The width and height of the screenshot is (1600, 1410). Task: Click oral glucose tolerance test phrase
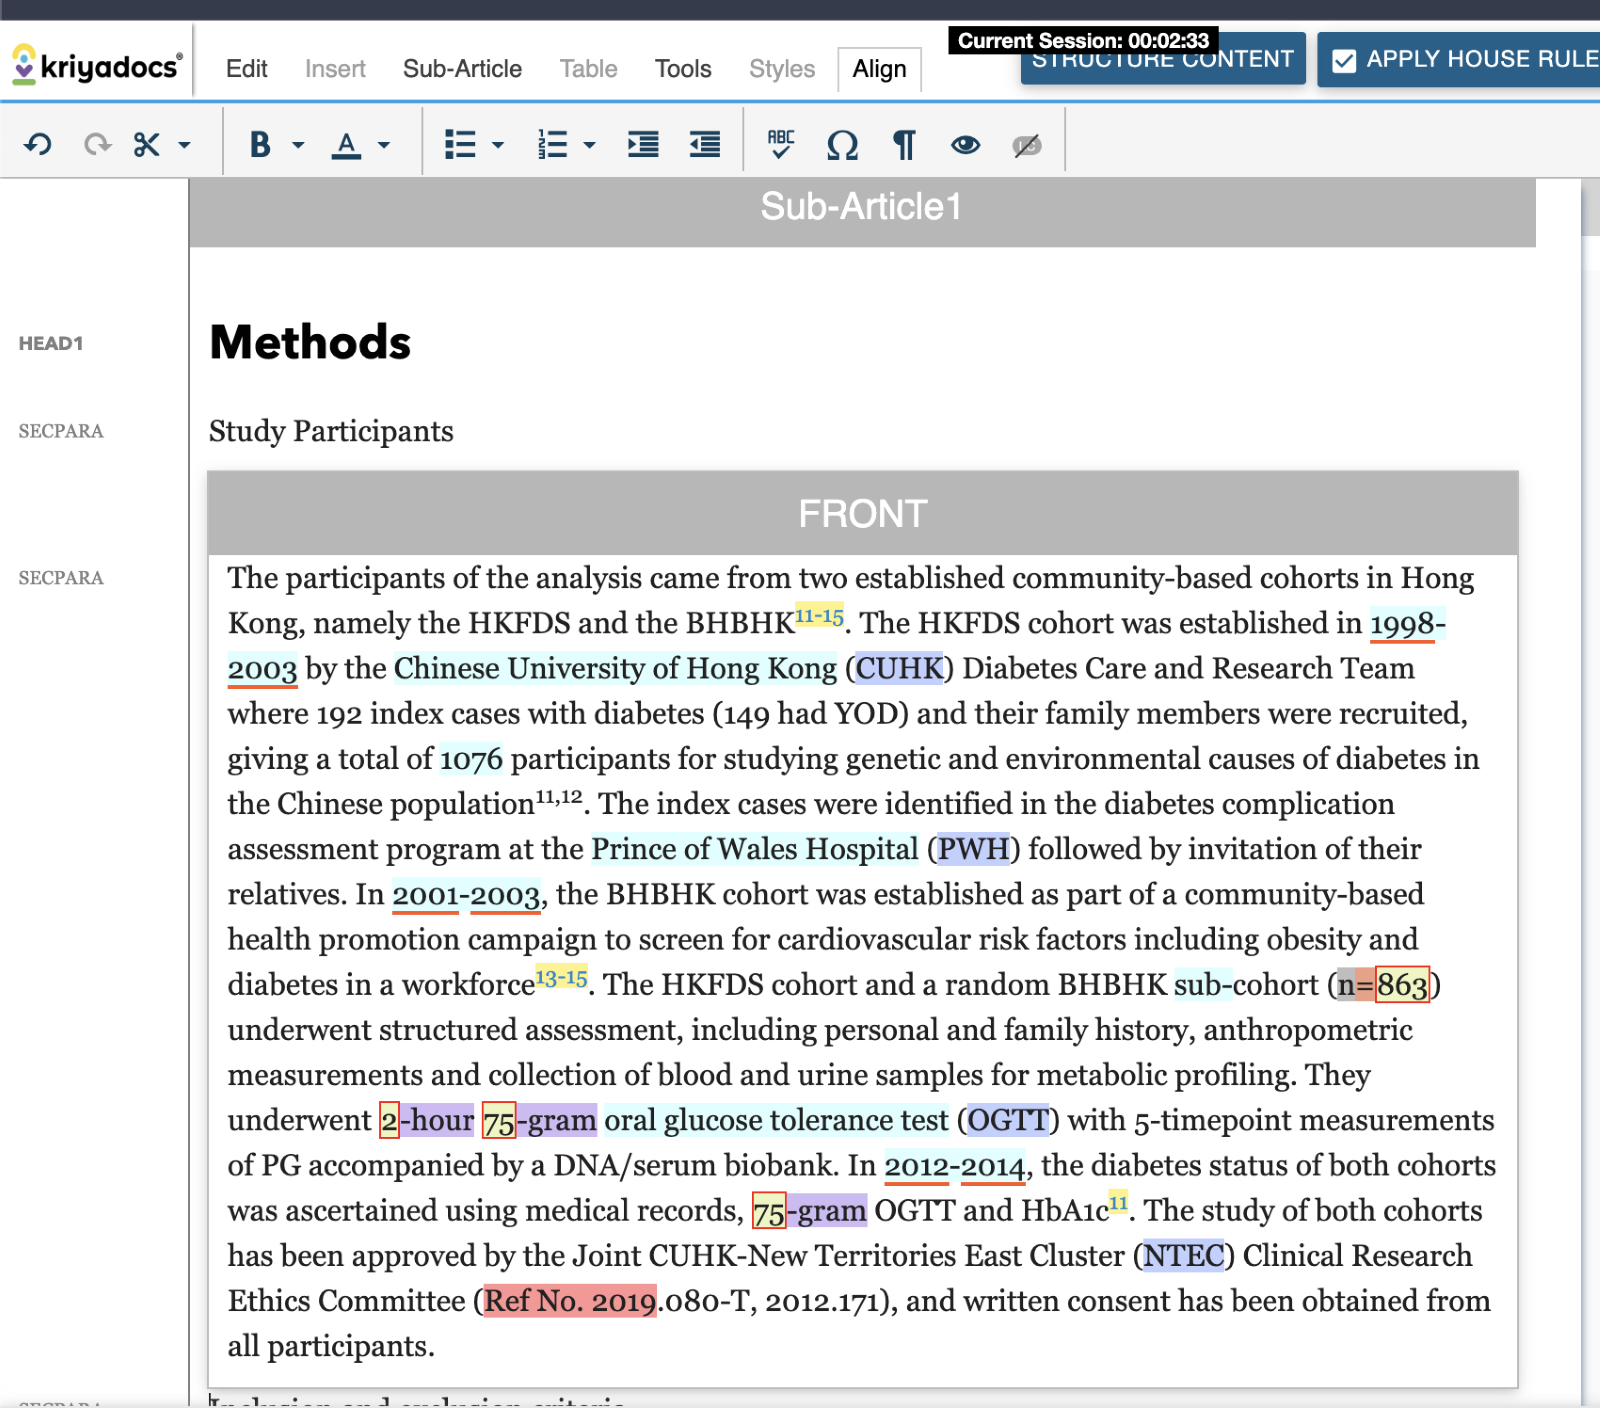(x=777, y=1120)
